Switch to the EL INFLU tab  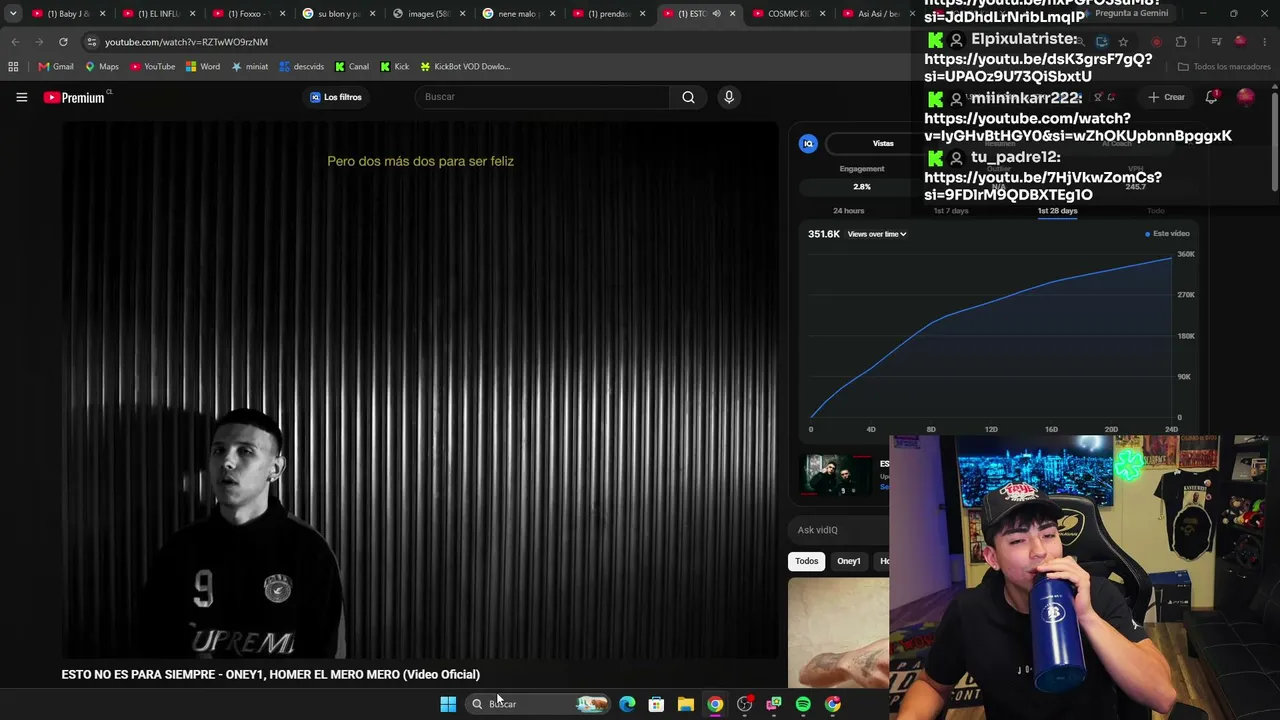[156, 14]
